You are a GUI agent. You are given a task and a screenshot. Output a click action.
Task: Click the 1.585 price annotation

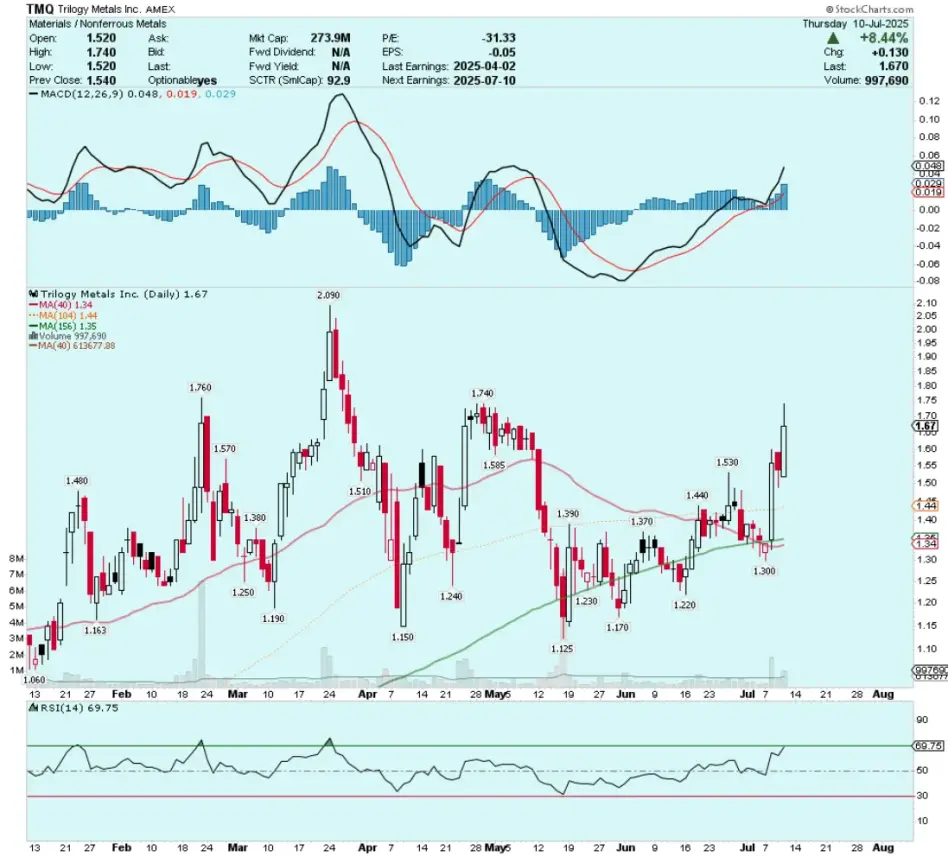[x=494, y=465]
